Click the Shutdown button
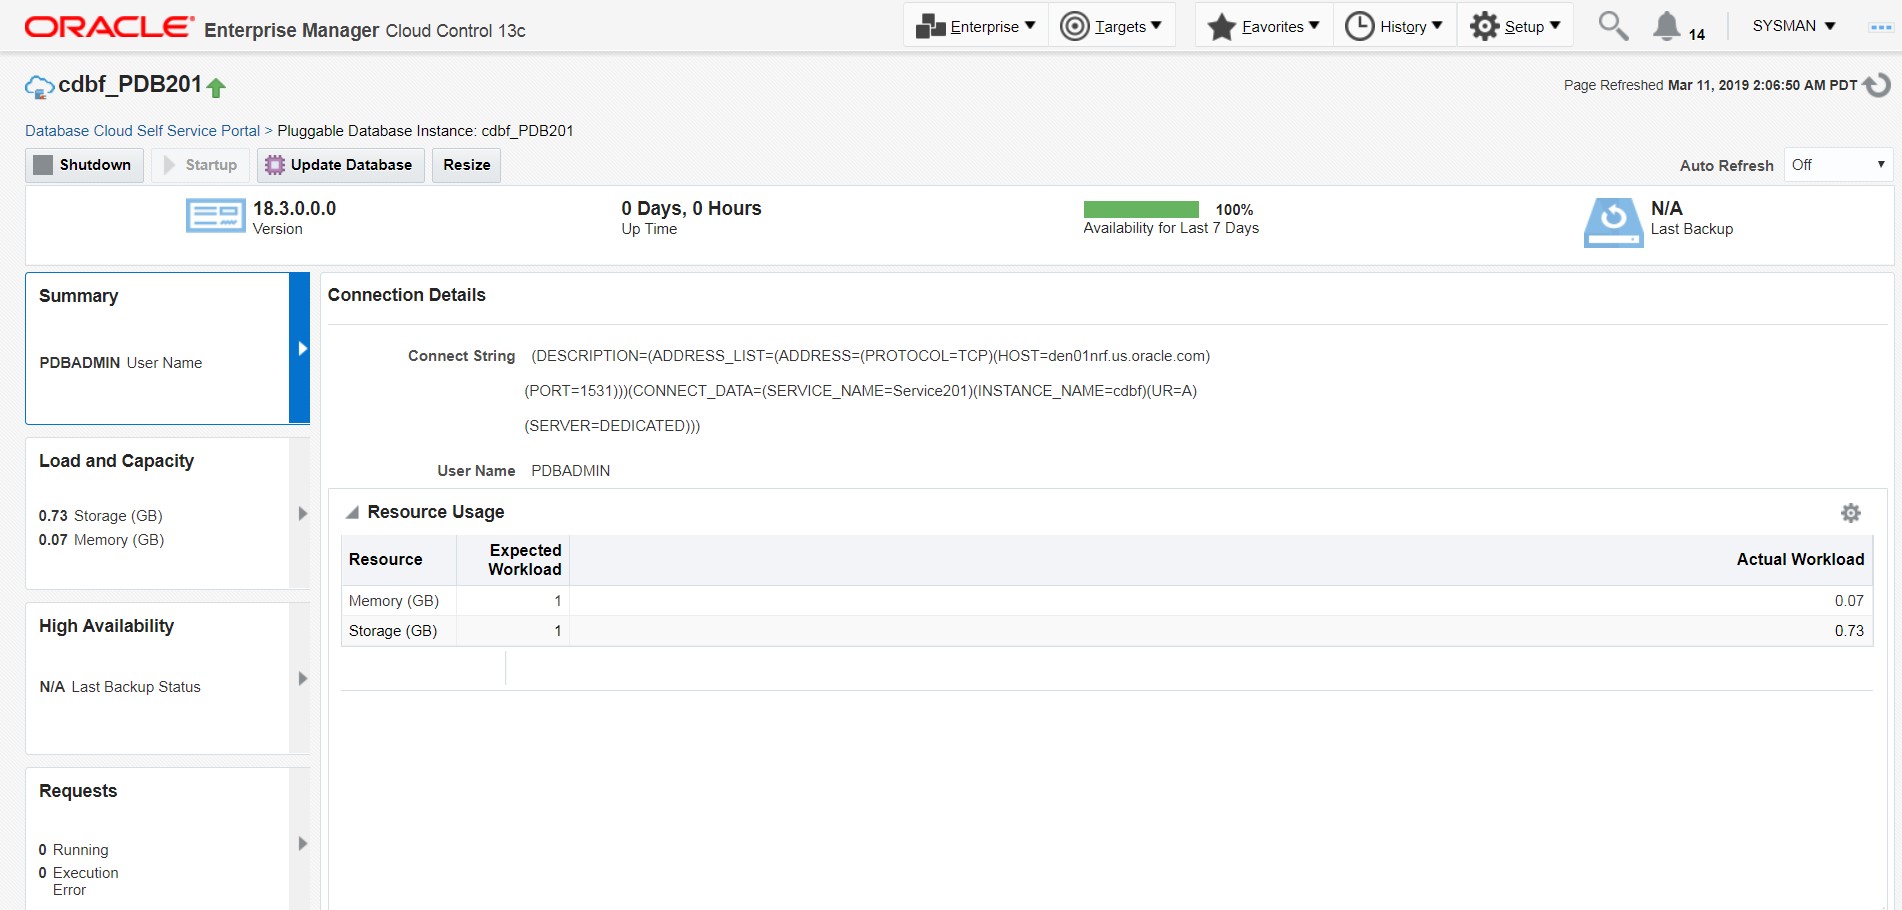Image resolution: width=1902 pixels, height=910 pixels. pyautogui.click(x=84, y=165)
